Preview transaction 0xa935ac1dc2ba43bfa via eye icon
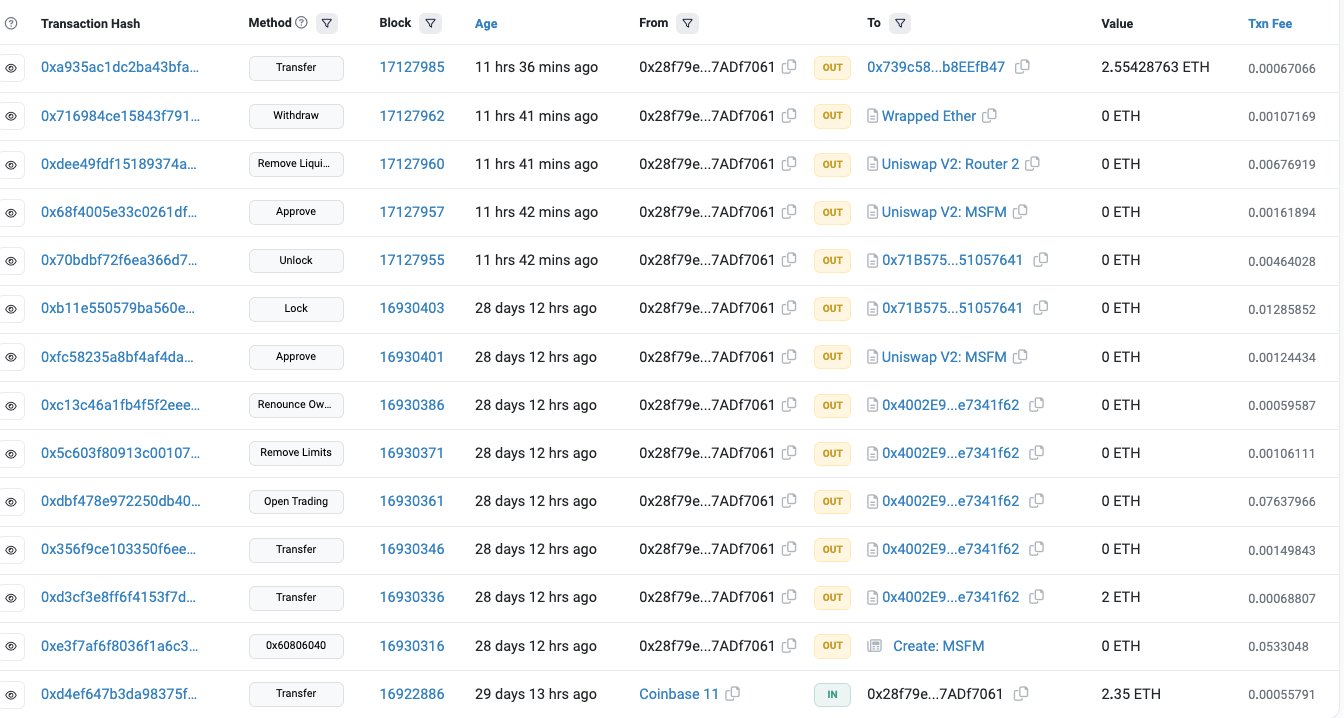 tap(11, 68)
